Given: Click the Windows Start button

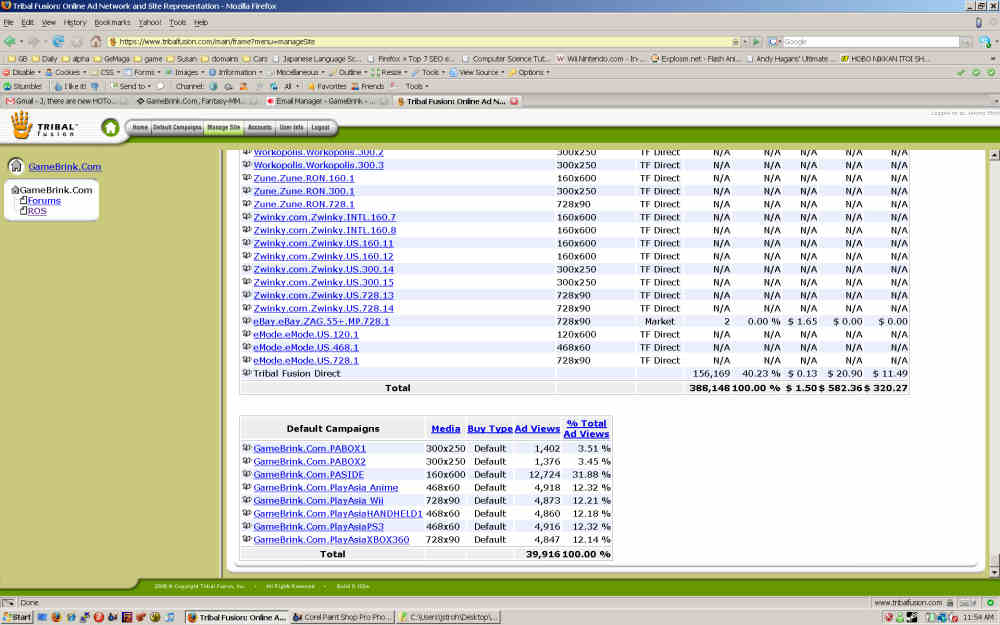Looking at the screenshot, I should point(17,617).
